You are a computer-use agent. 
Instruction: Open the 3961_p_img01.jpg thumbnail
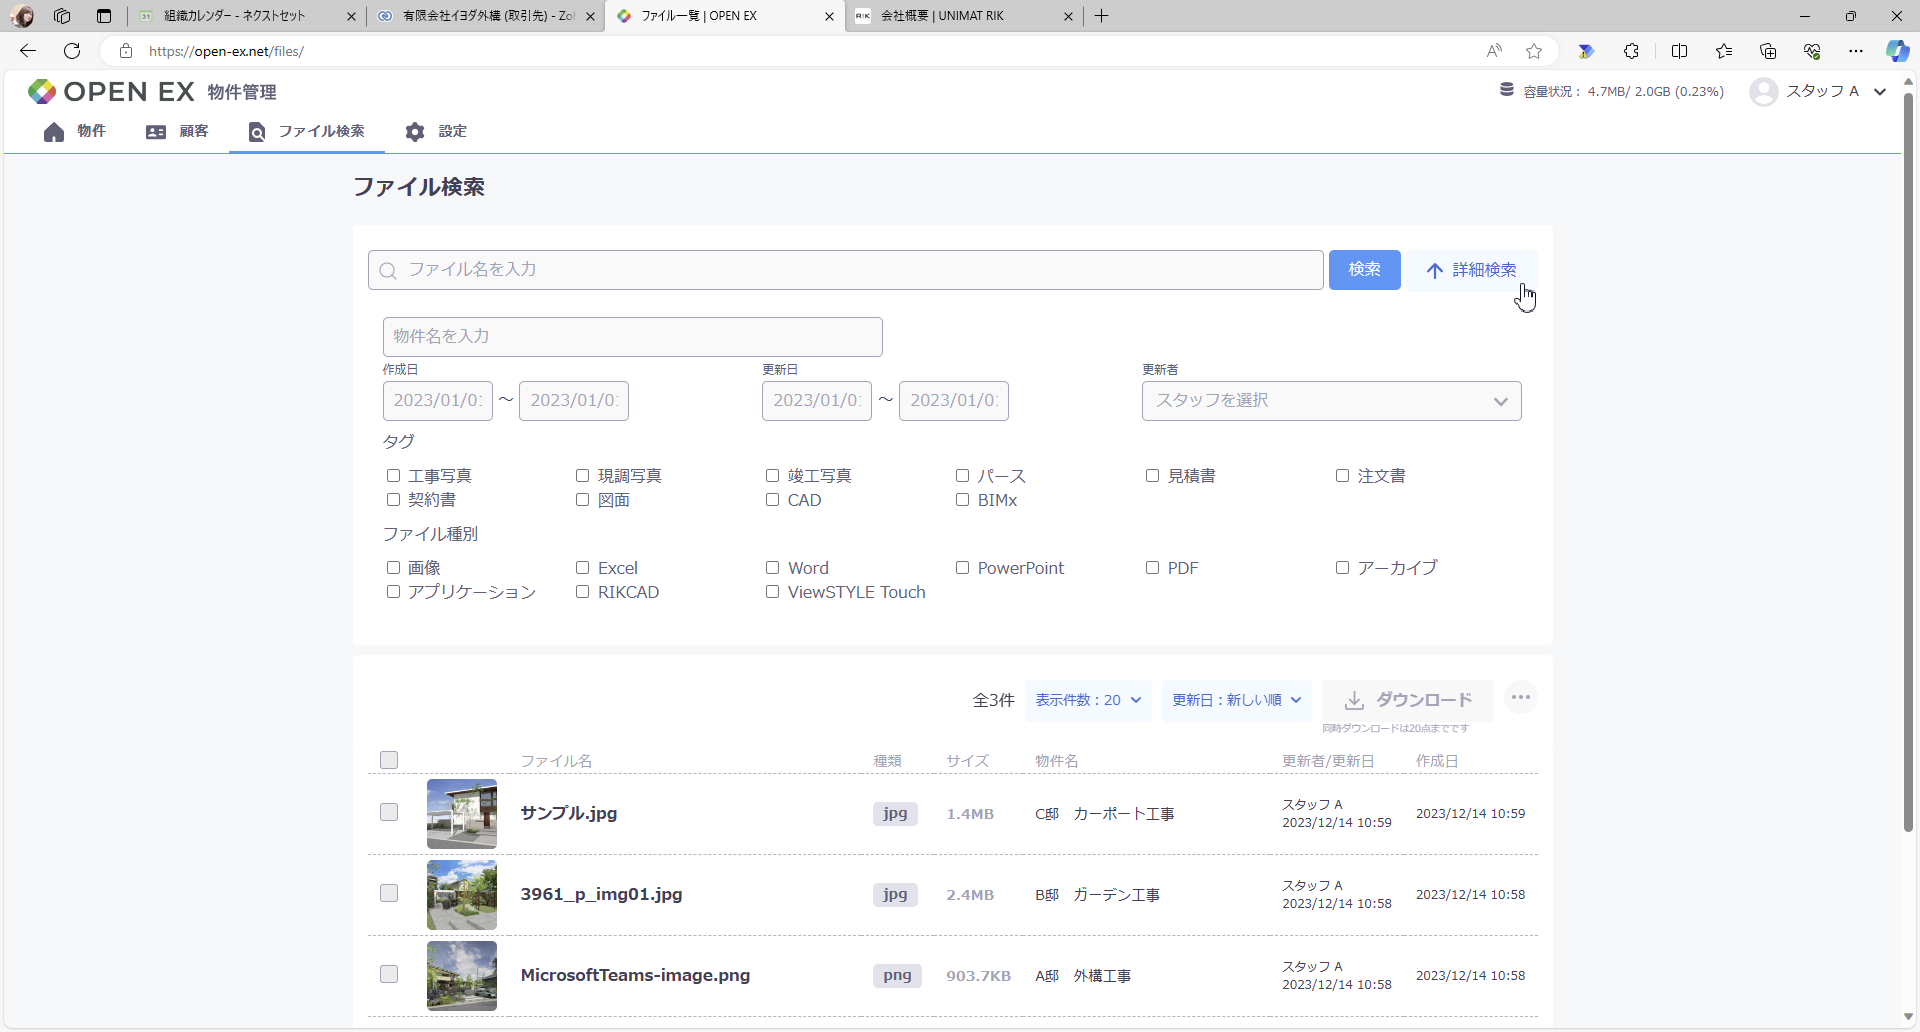[x=462, y=895]
